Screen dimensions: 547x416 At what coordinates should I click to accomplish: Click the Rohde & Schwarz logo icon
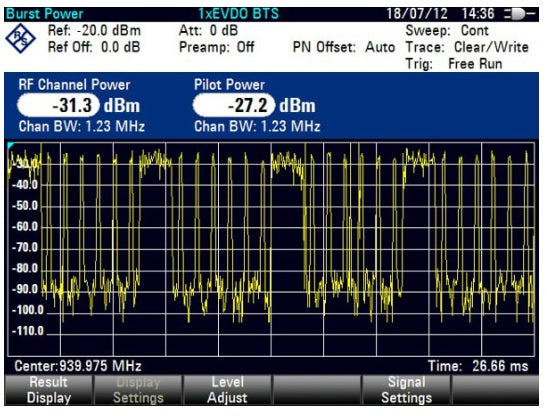pos(20,38)
